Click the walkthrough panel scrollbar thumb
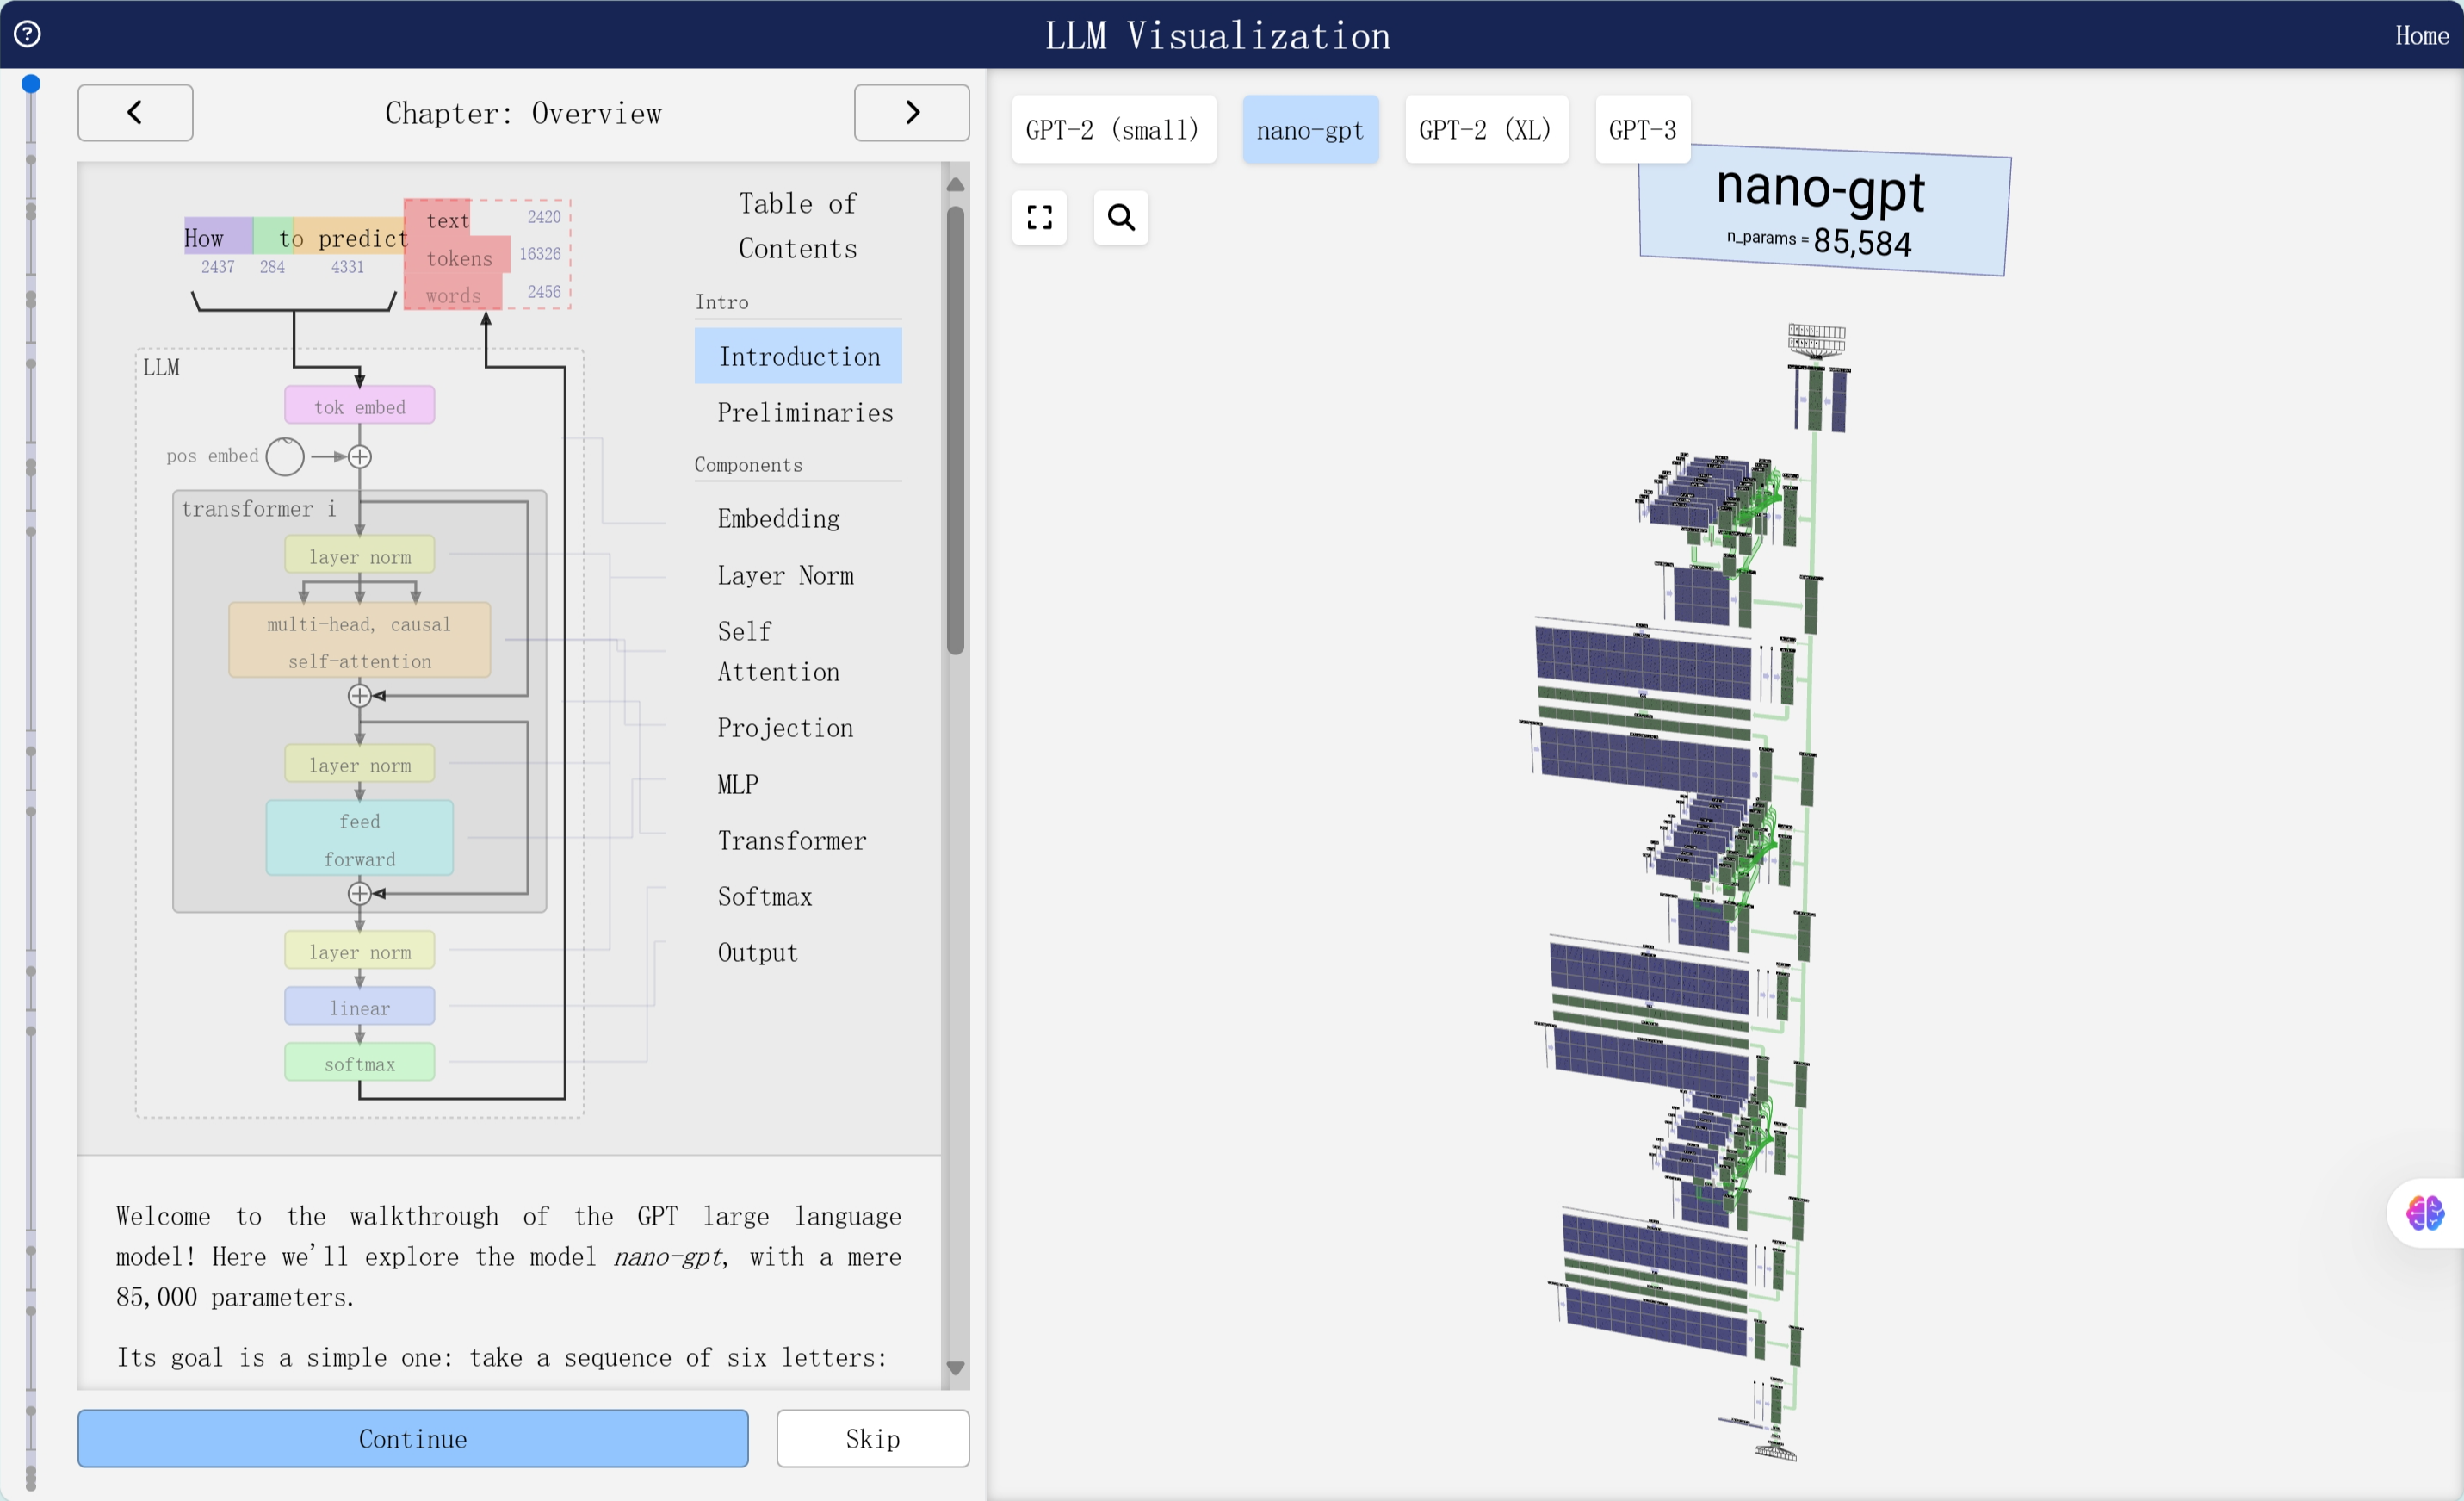 point(956,430)
